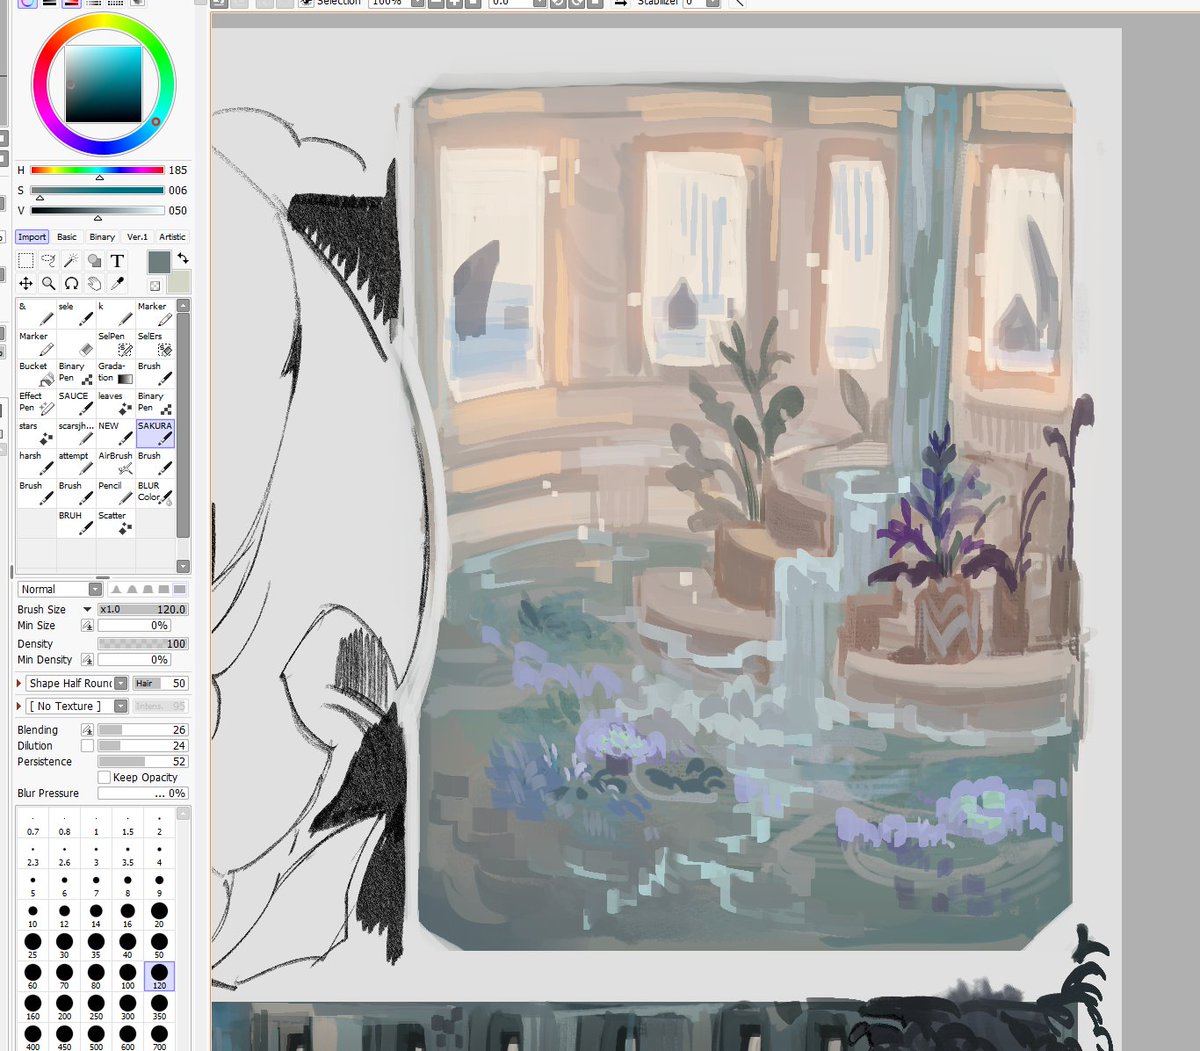Choose the Pencil tool
The width and height of the screenshot is (1200, 1051).
tap(116, 493)
